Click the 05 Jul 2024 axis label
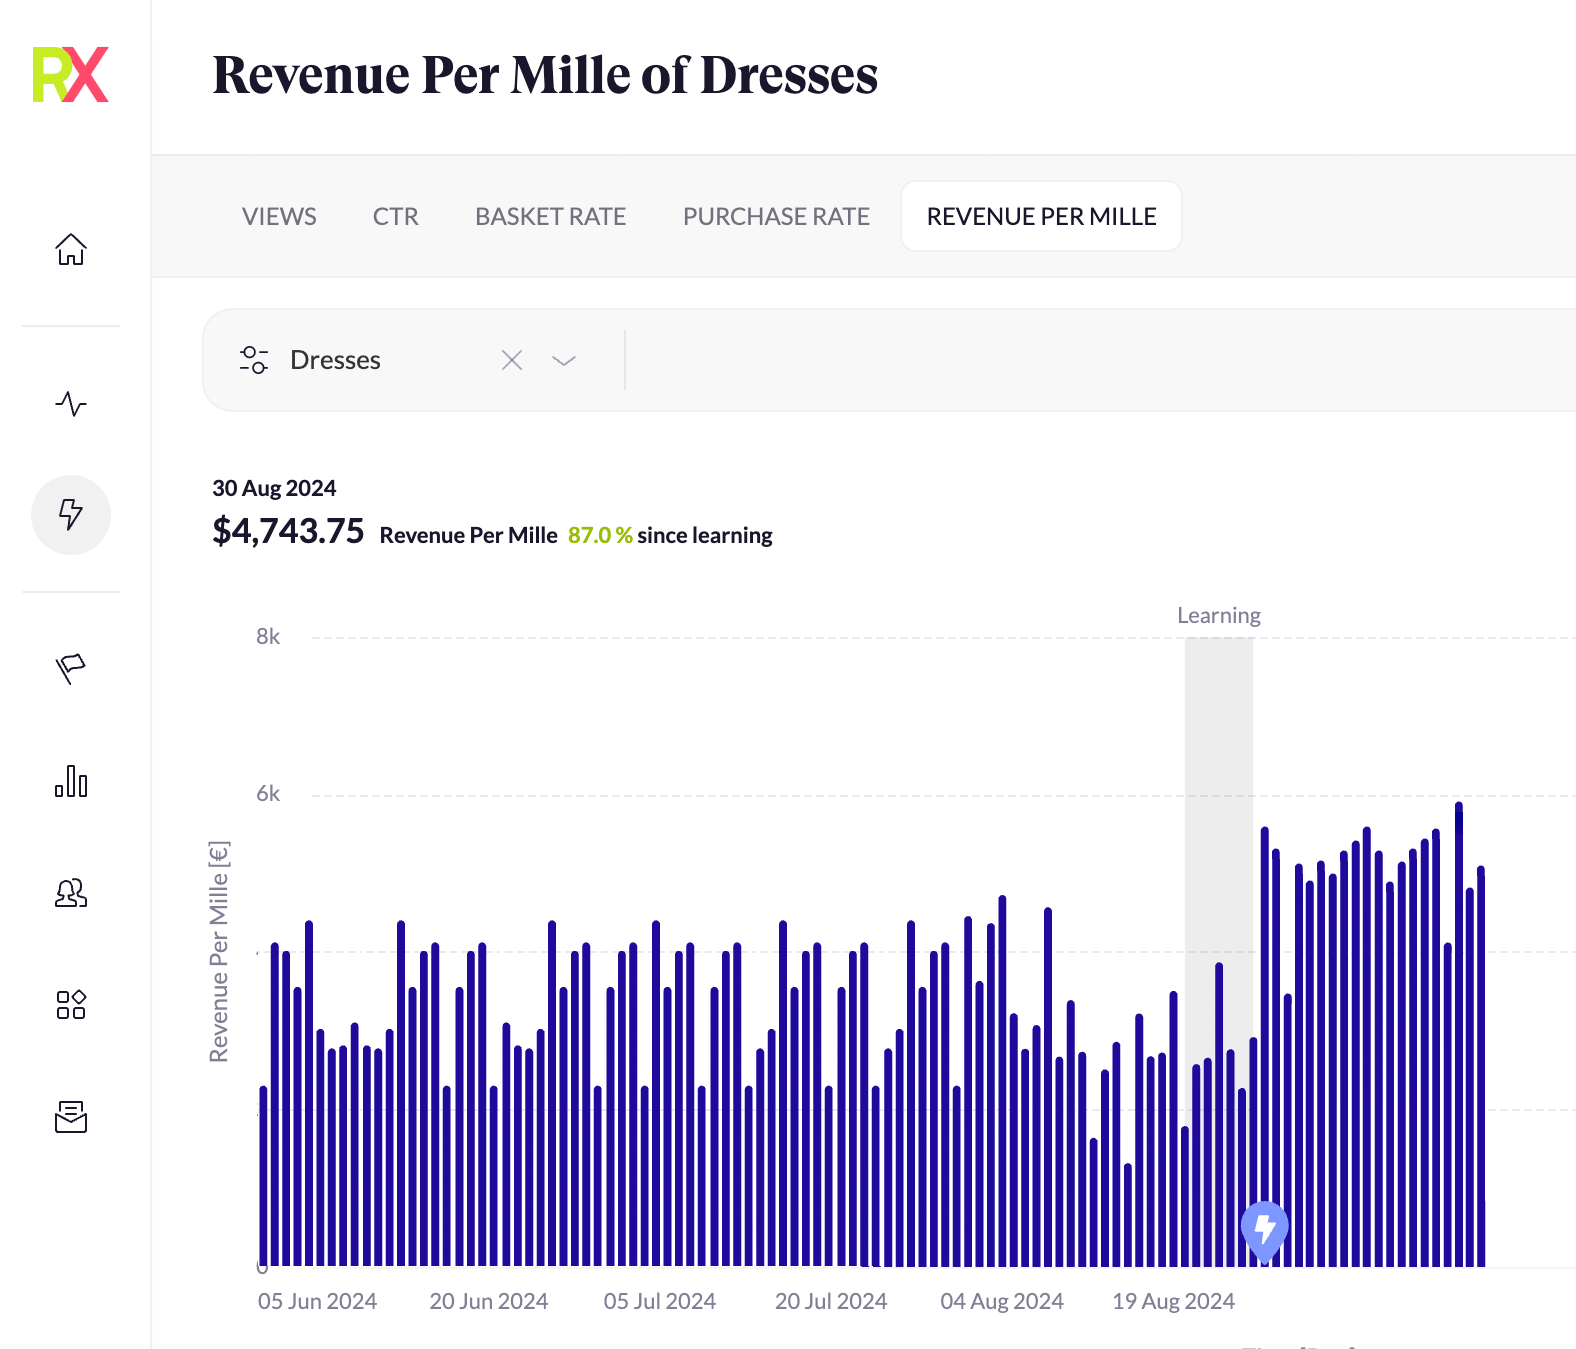 click(660, 1301)
